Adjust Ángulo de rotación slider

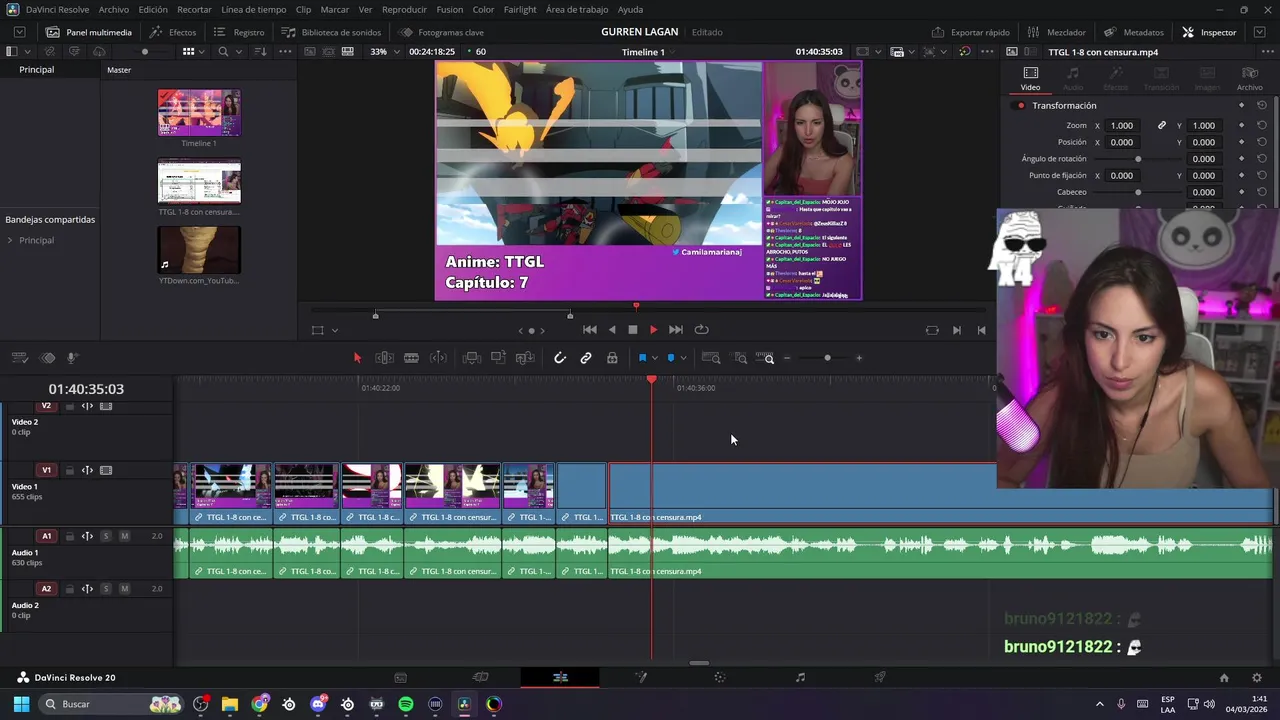(1138, 159)
